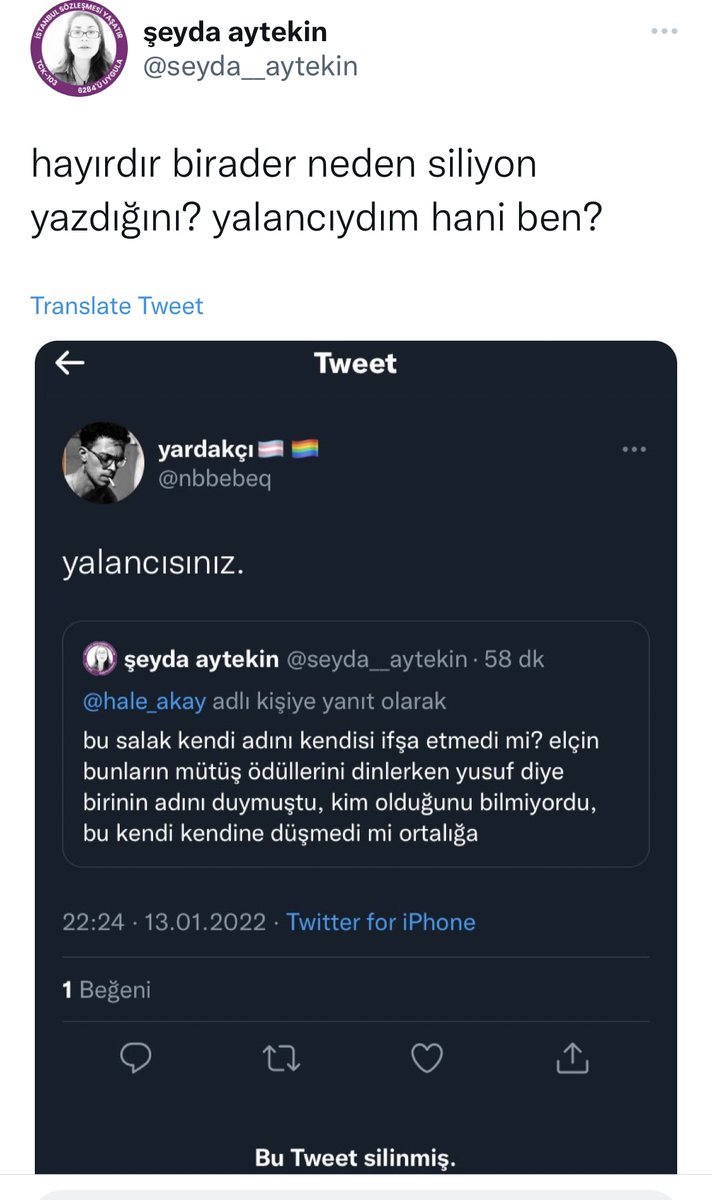
Task: Open the quoted tweet text box
Action: (x=356, y=744)
